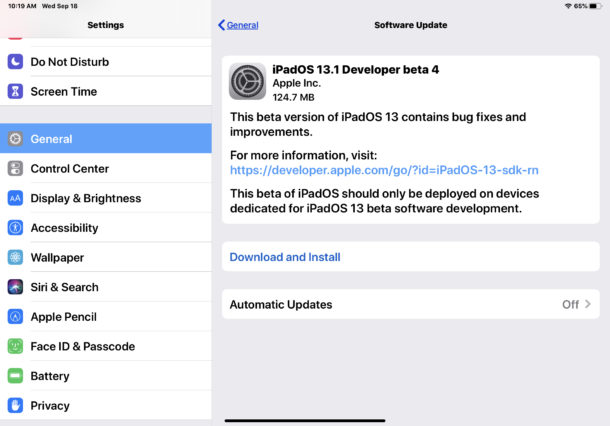Tap the Face ID & Passcode icon
This screenshot has height=426, width=610.
click(15, 346)
